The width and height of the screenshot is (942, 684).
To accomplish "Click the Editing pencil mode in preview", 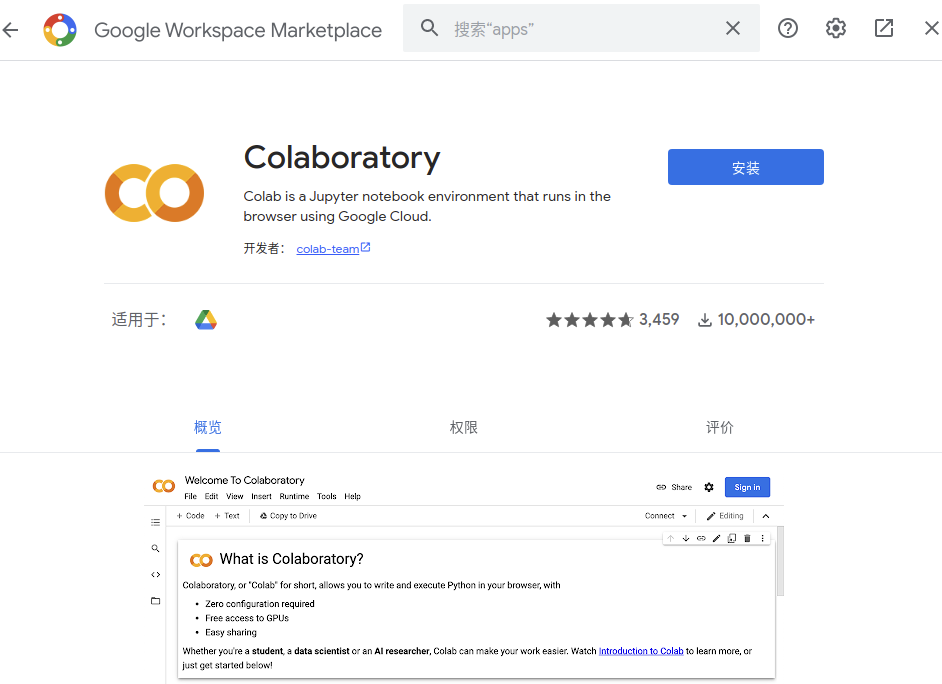I will [725, 516].
